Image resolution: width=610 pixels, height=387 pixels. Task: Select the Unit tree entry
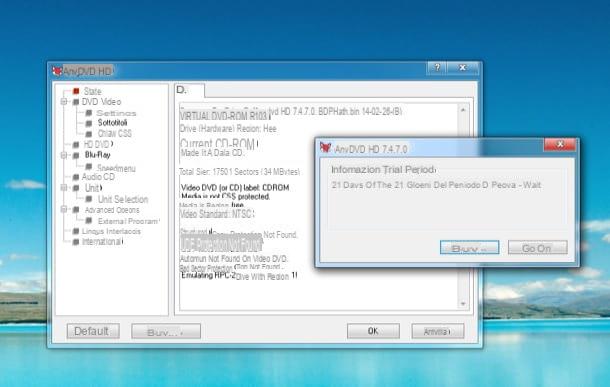93,188
